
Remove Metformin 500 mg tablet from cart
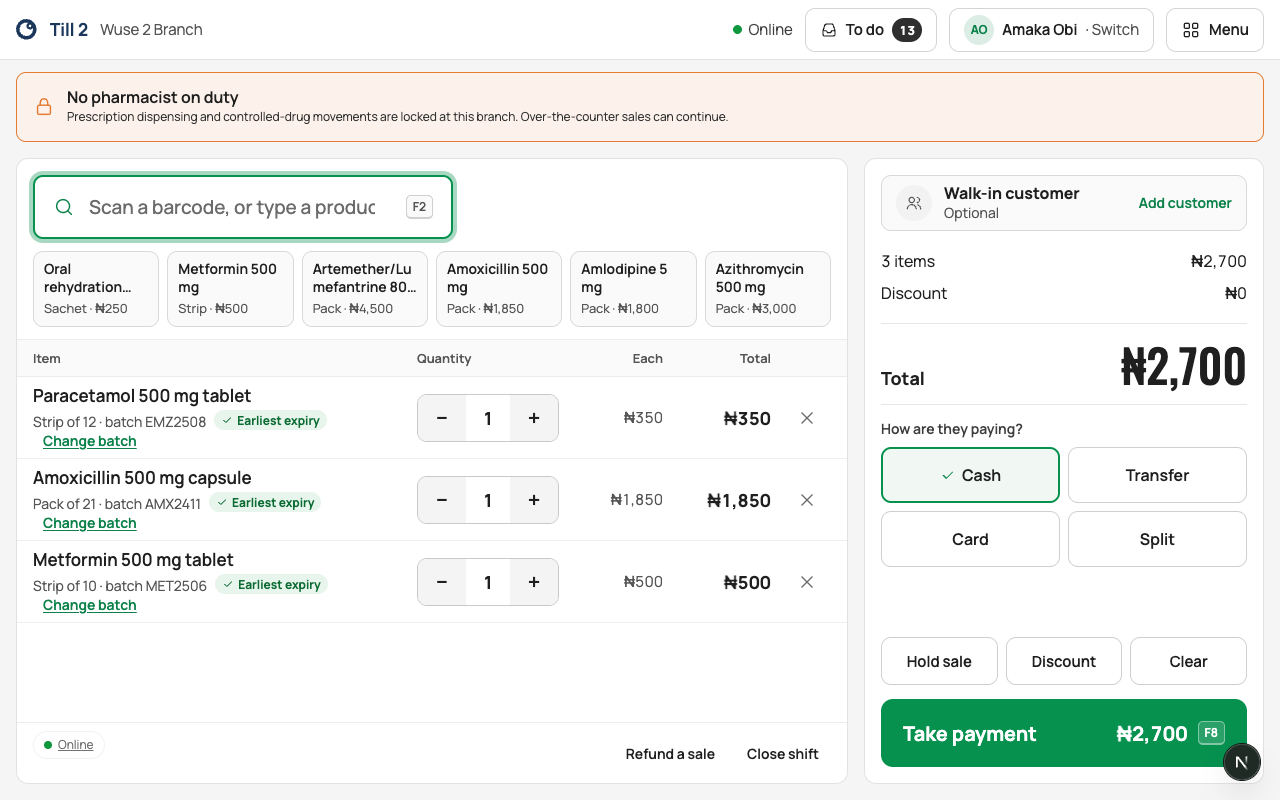[807, 582]
